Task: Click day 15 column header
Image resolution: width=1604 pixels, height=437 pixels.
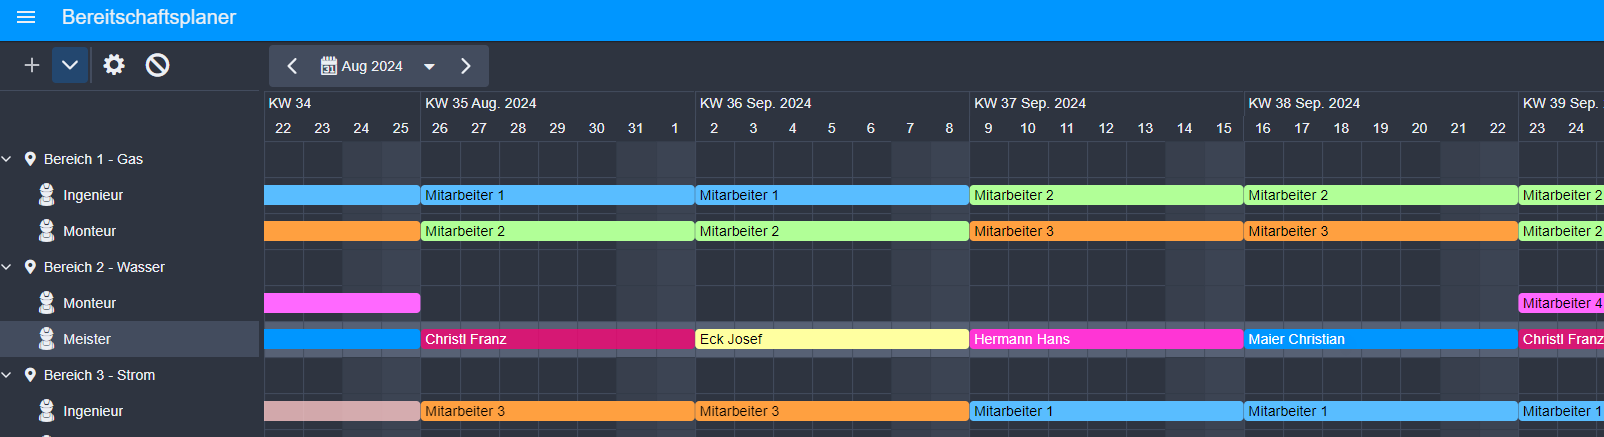Action: tap(1224, 128)
